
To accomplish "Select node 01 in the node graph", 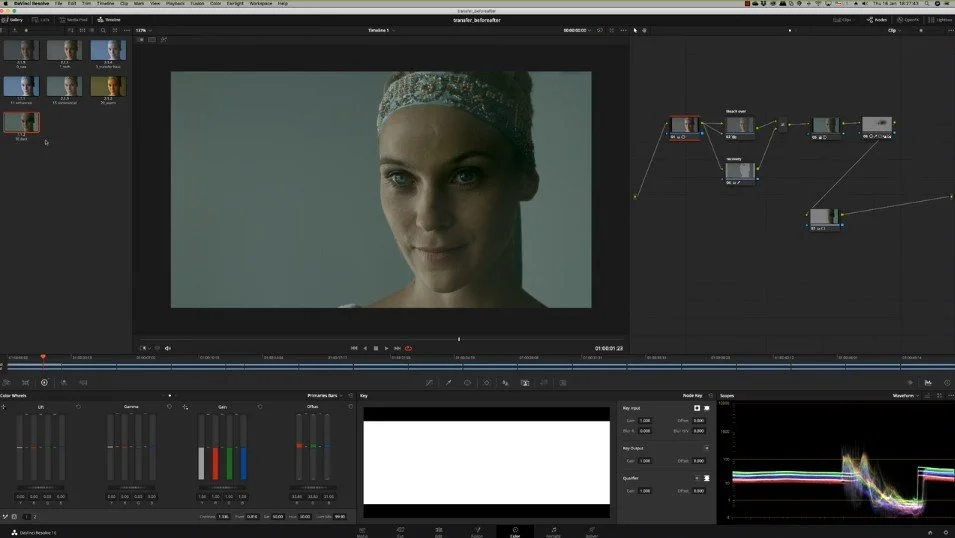I will pos(685,127).
